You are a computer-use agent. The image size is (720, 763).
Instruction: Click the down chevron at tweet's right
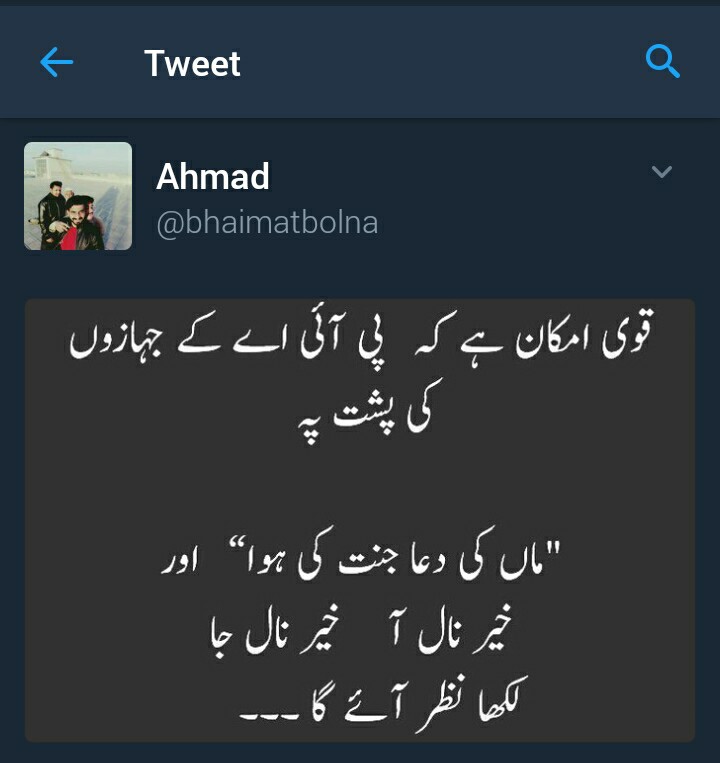[662, 171]
